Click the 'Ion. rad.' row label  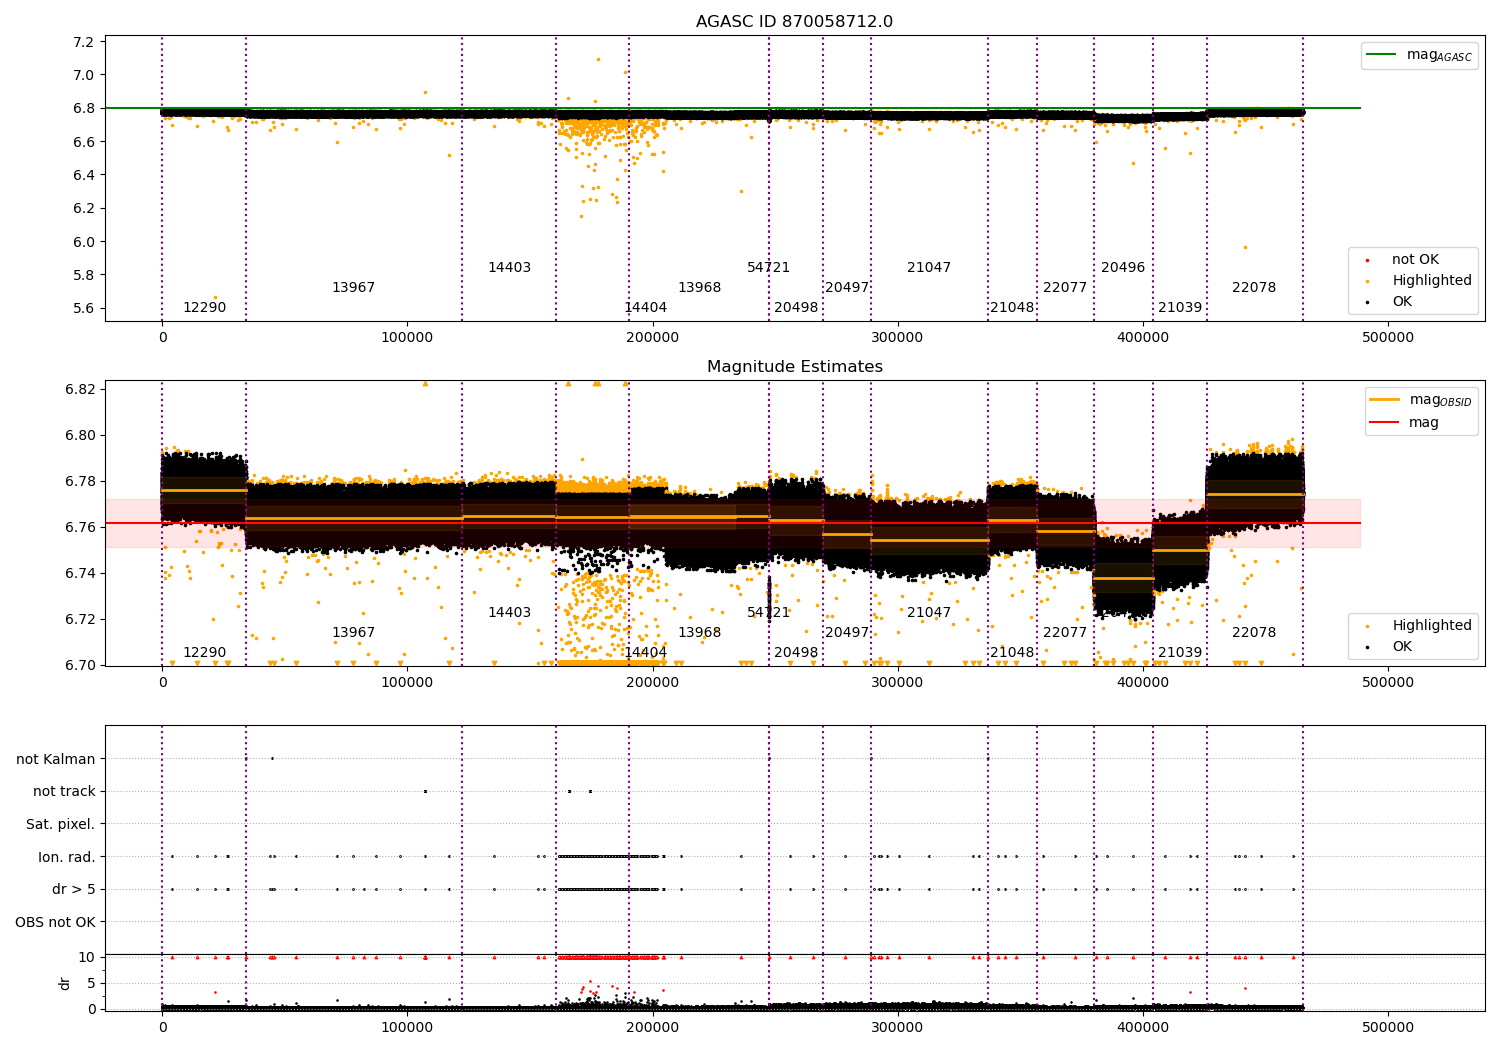pos(67,857)
